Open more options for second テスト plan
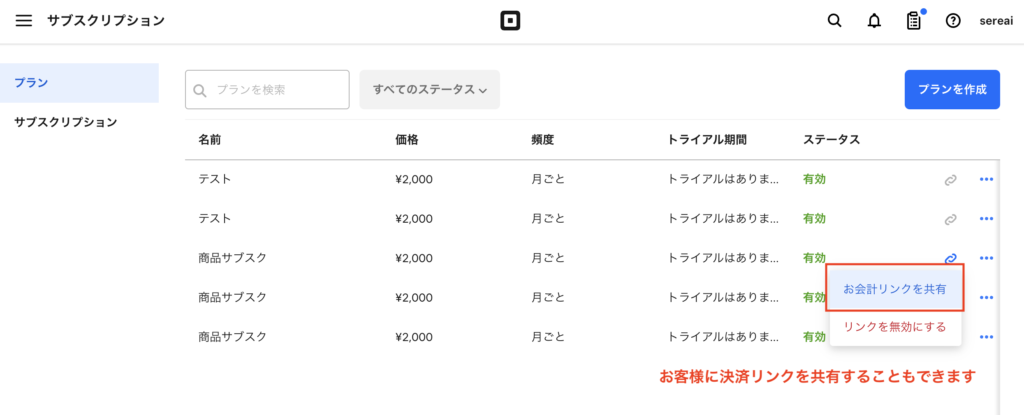Image resolution: width=1024 pixels, height=415 pixels. tap(987, 219)
